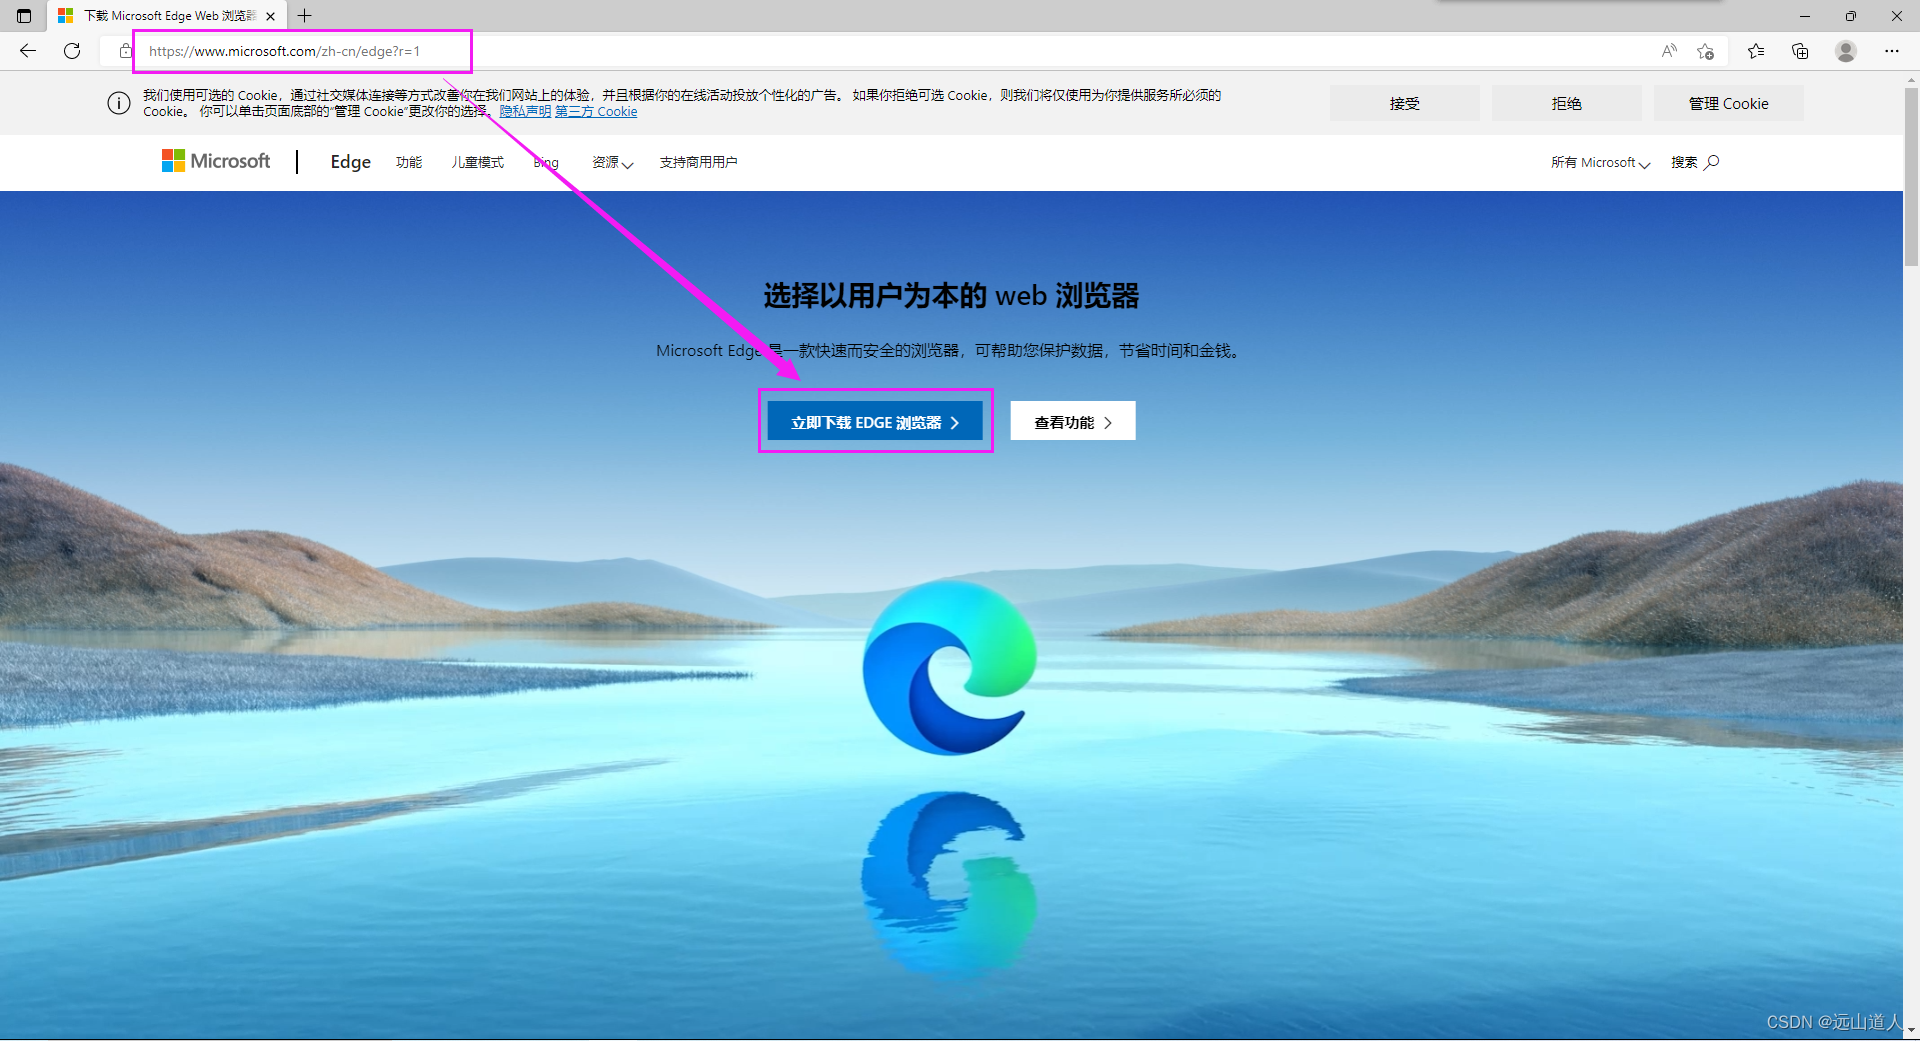Screen dimensions: 1920x1041
Task: Open the 支持商用用户 nav item
Action: click(x=698, y=162)
